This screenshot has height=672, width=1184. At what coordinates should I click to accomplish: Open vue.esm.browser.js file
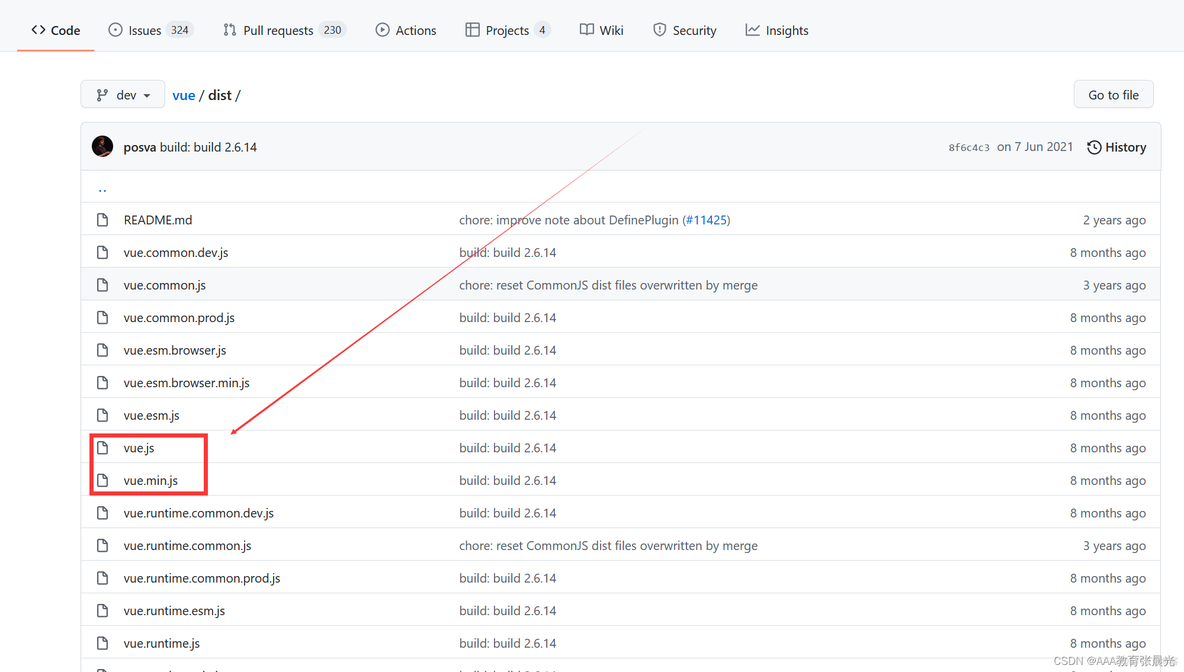pos(175,350)
